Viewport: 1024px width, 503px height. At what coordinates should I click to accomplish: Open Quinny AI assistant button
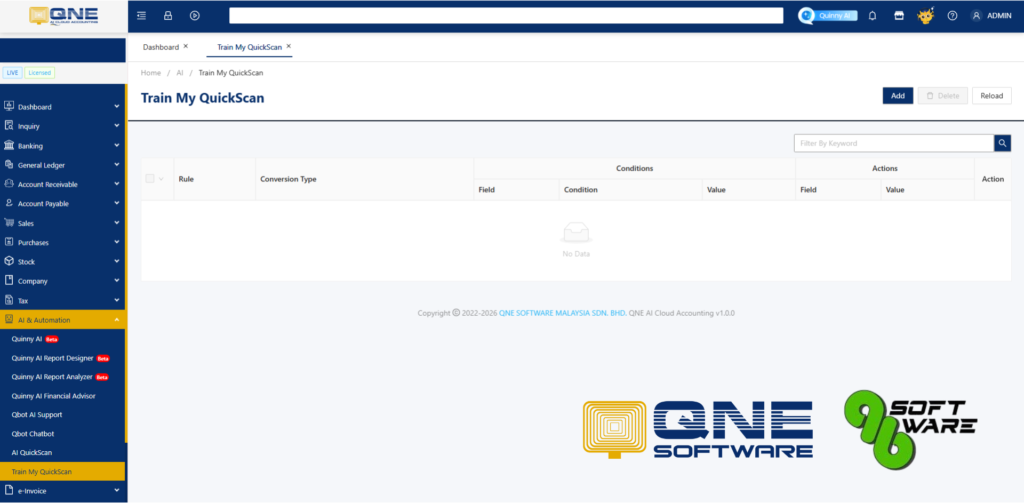[x=828, y=16]
